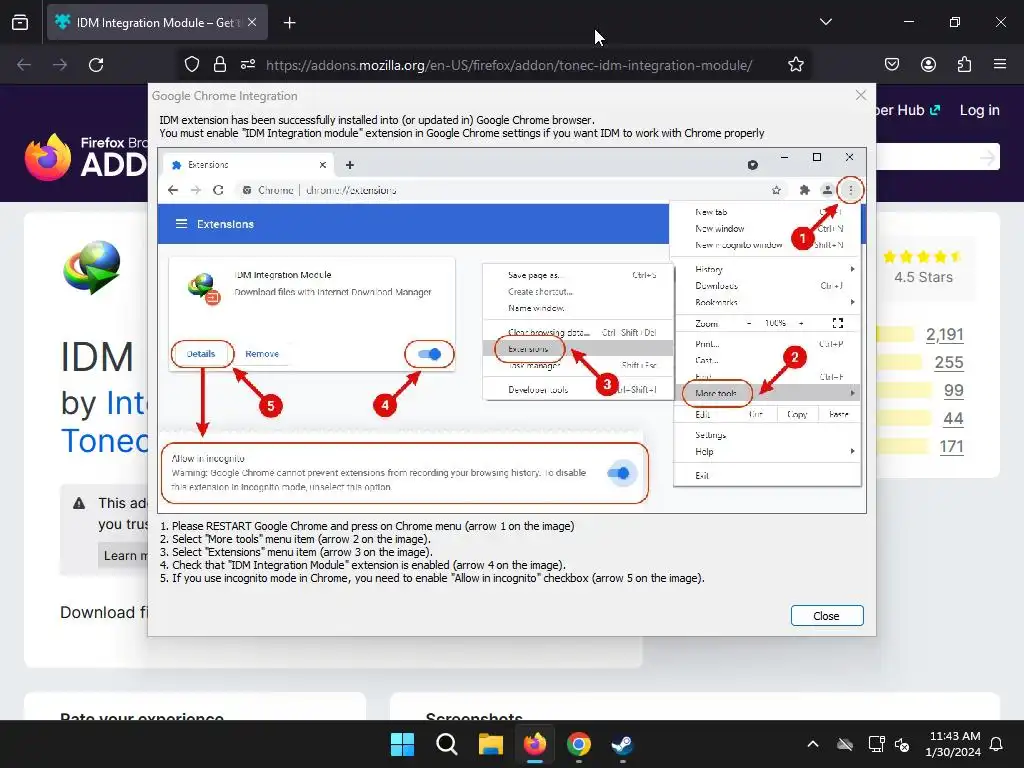This screenshot has width=1024, height=768.
Task: Open the 171 one-star reviews link
Action: click(x=952, y=447)
